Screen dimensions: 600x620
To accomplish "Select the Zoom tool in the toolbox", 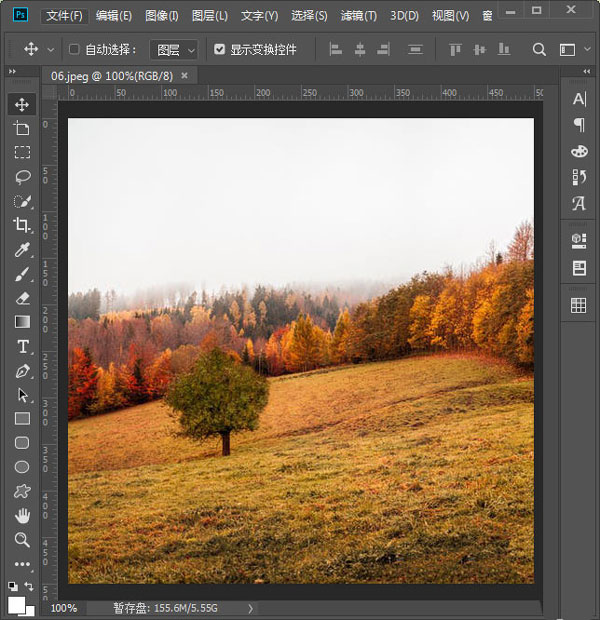I will (22, 540).
